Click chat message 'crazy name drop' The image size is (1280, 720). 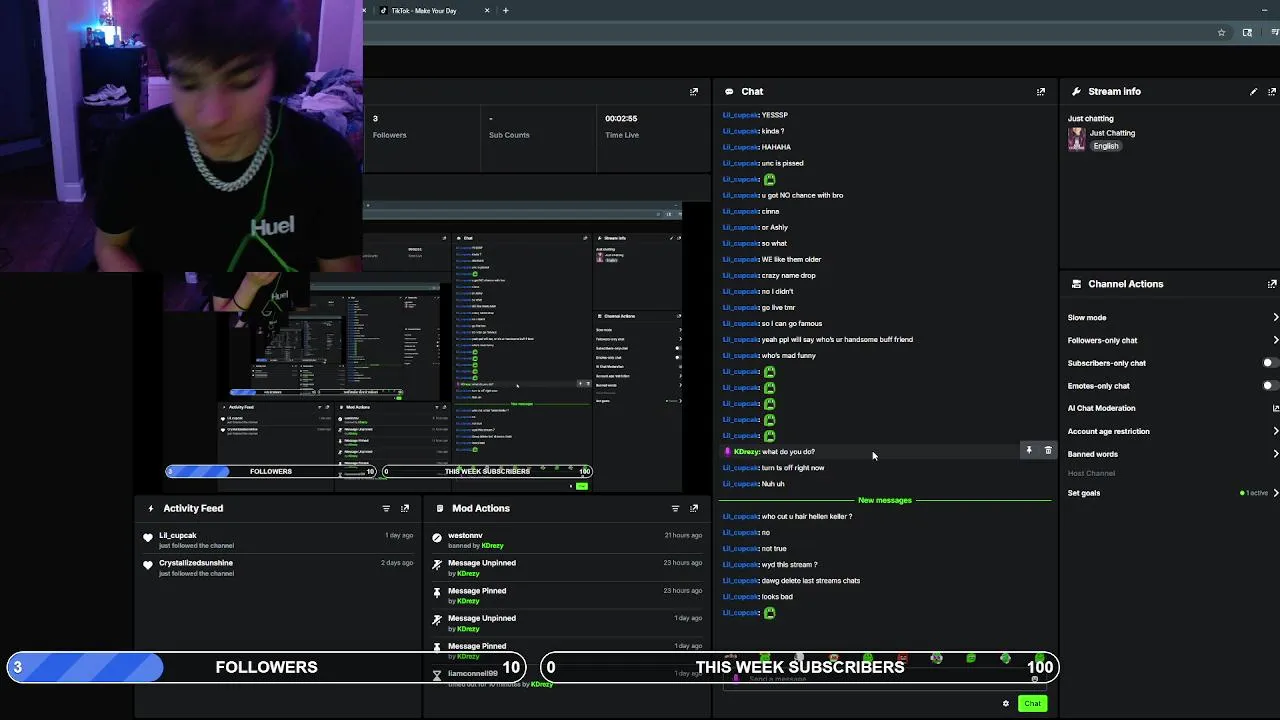(x=788, y=275)
